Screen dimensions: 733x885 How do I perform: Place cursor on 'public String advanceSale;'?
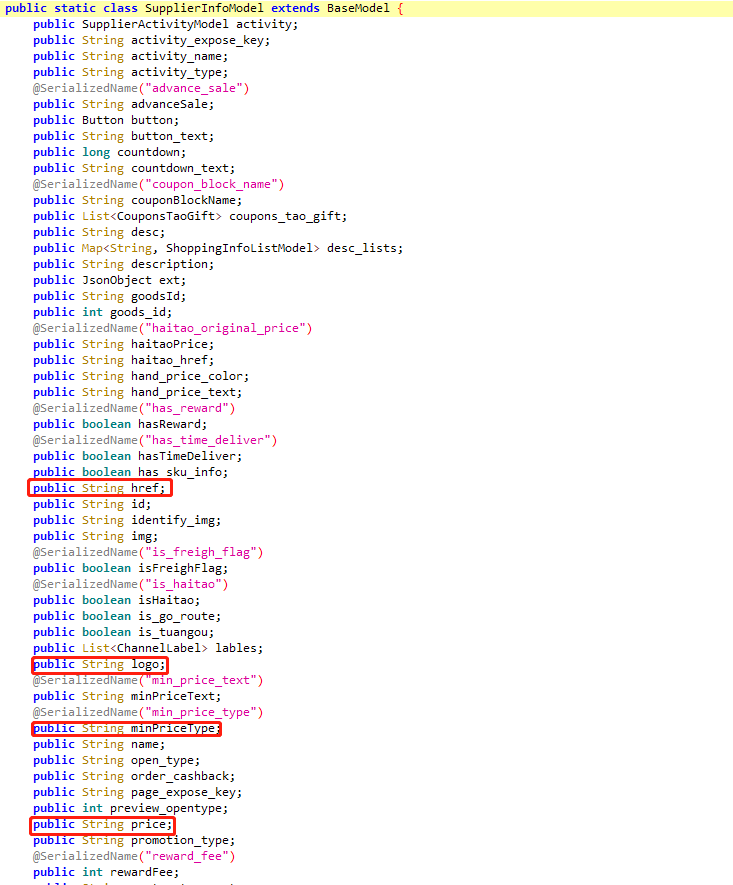click(124, 104)
